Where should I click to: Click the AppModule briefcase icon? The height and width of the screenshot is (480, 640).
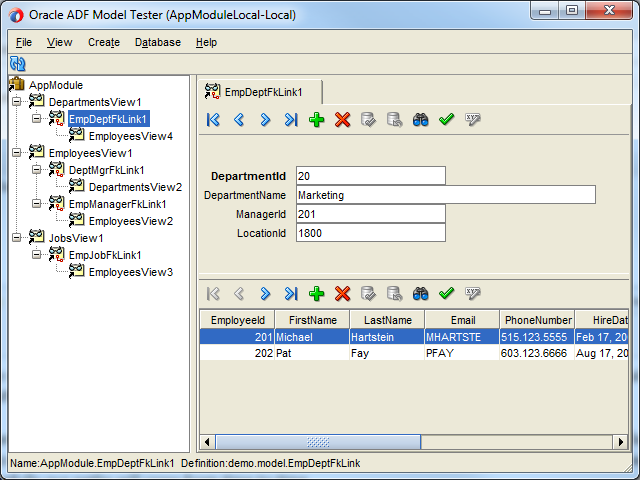click(x=17, y=84)
